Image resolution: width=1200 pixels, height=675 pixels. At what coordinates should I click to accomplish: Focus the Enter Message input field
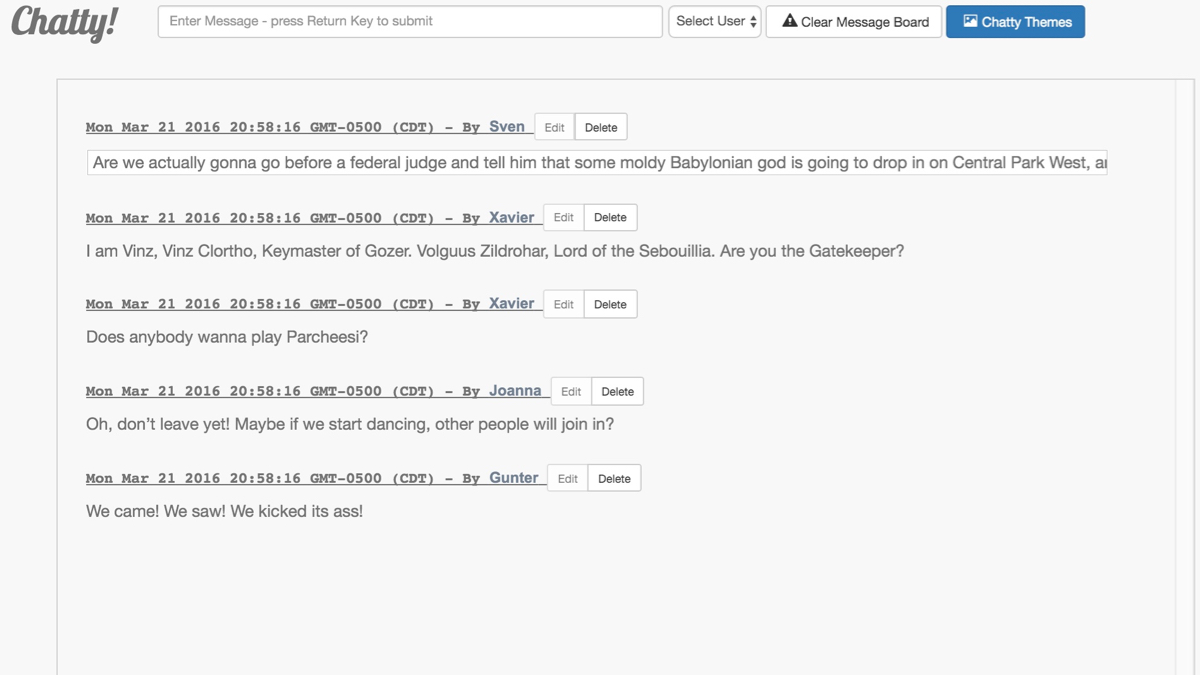[410, 21]
